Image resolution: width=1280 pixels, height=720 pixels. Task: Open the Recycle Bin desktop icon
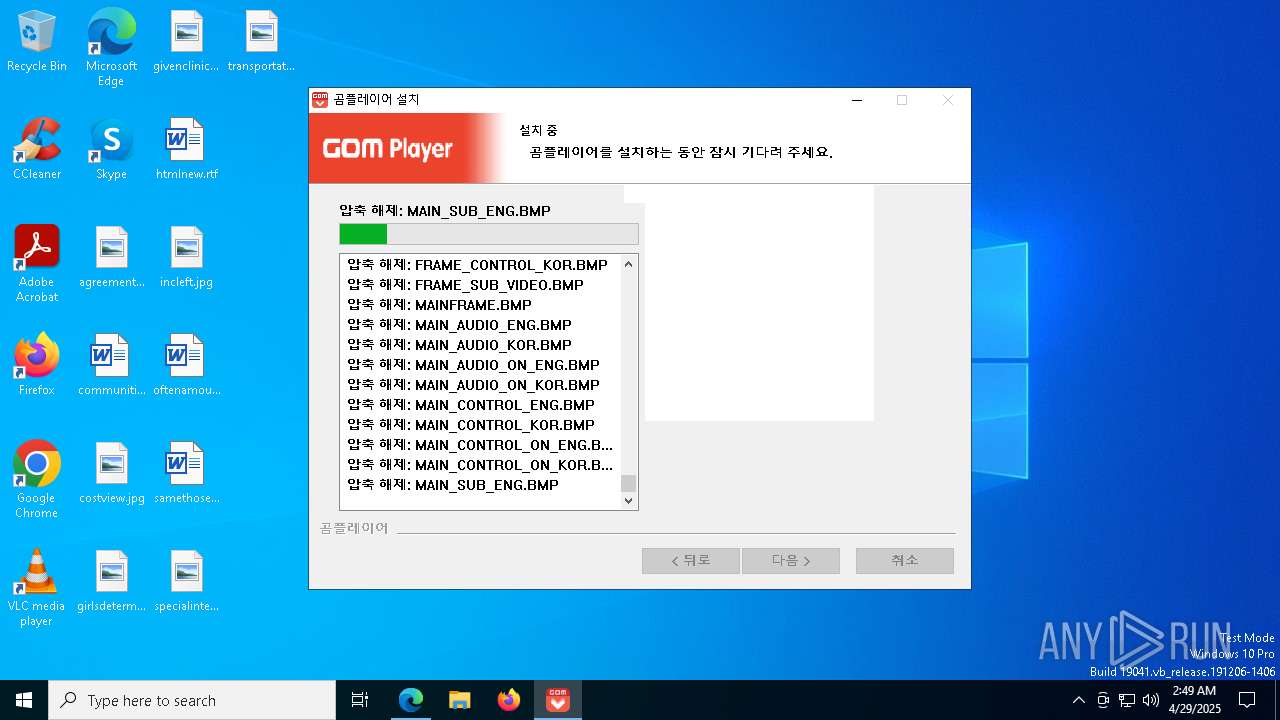[x=37, y=42]
